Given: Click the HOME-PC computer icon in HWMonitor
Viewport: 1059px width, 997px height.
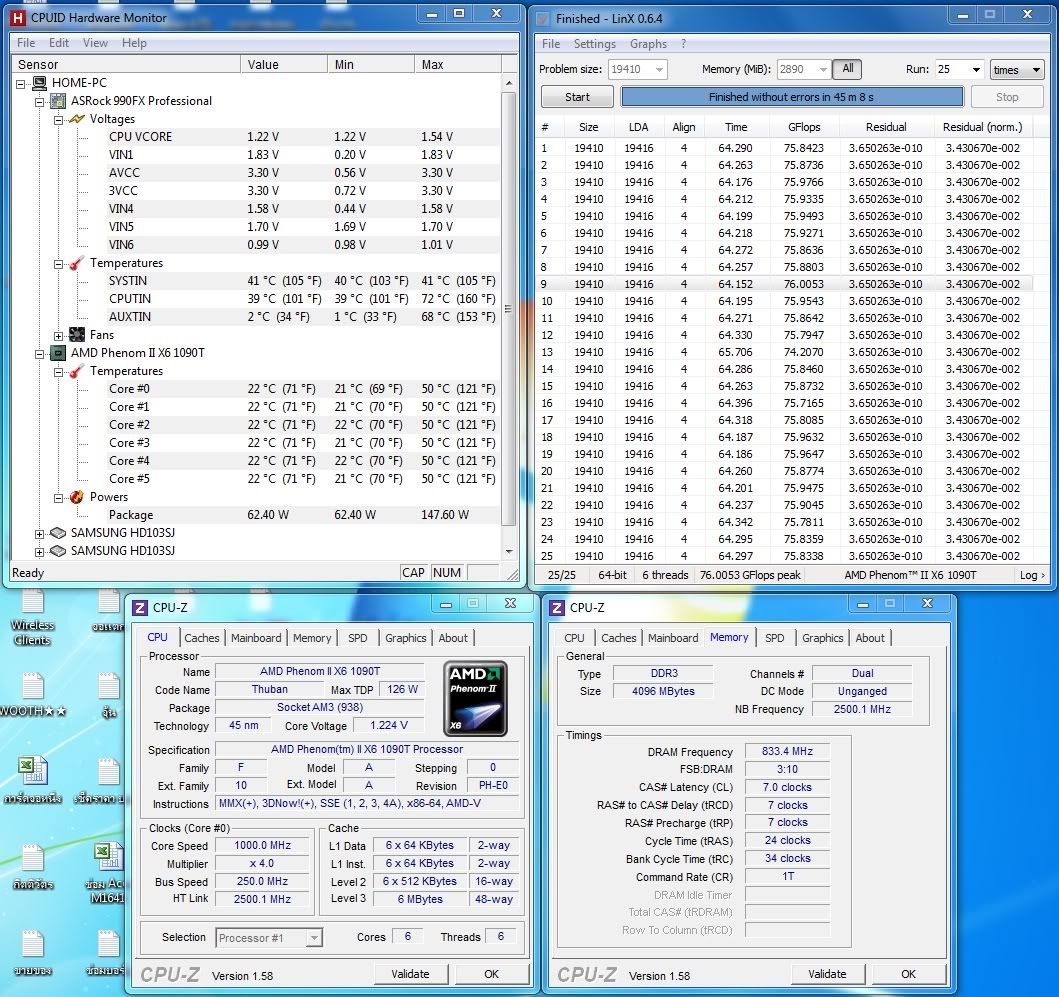Looking at the screenshot, I should [x=41, y=83].
